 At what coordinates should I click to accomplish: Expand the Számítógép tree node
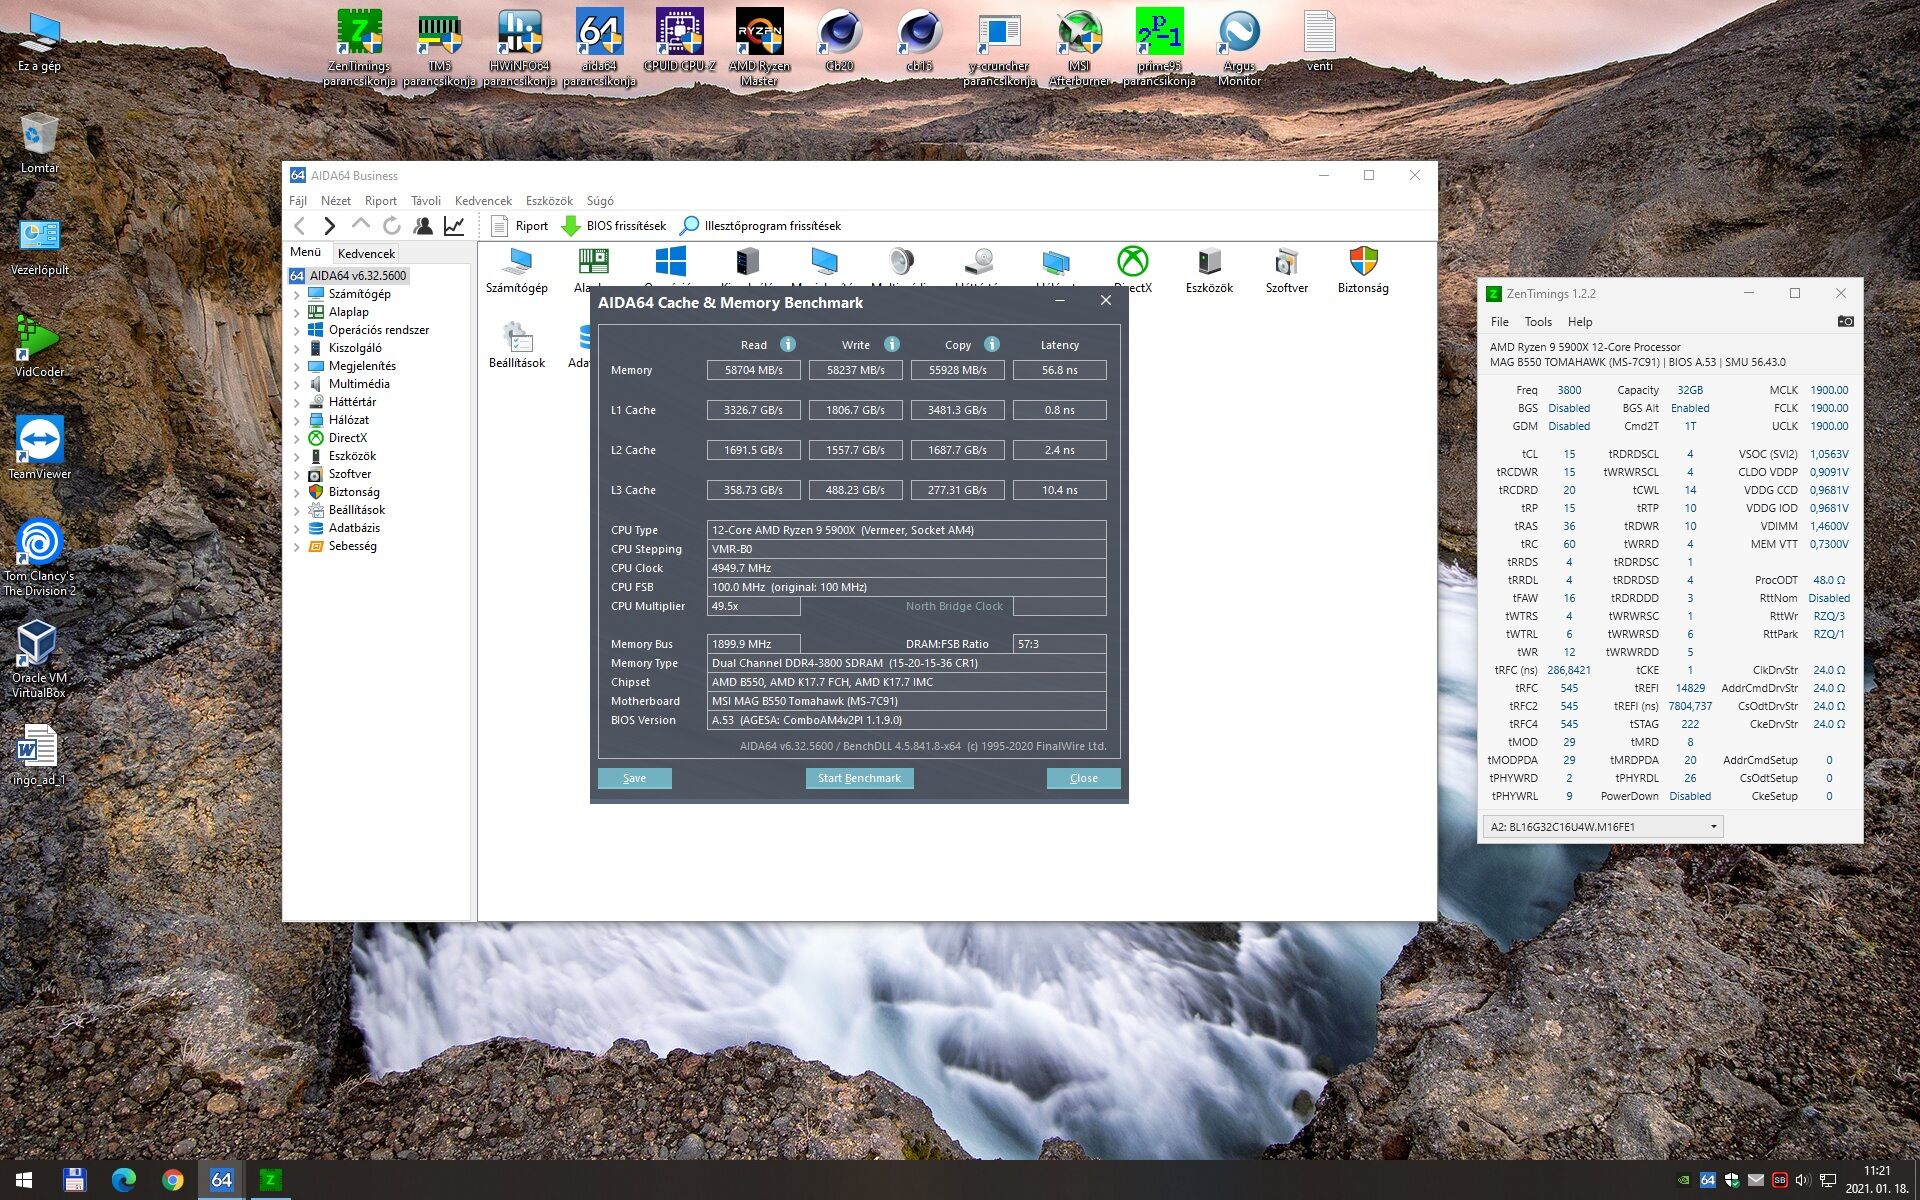[296, 295]
